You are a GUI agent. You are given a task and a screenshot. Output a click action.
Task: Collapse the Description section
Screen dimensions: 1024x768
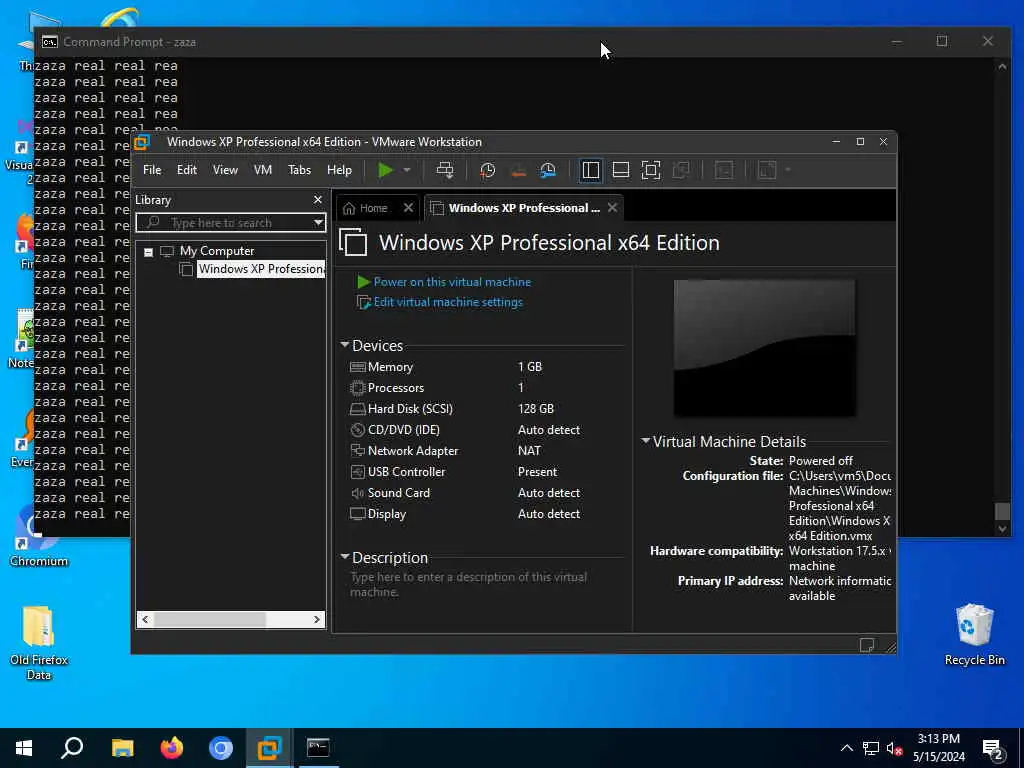coord(344,557)
